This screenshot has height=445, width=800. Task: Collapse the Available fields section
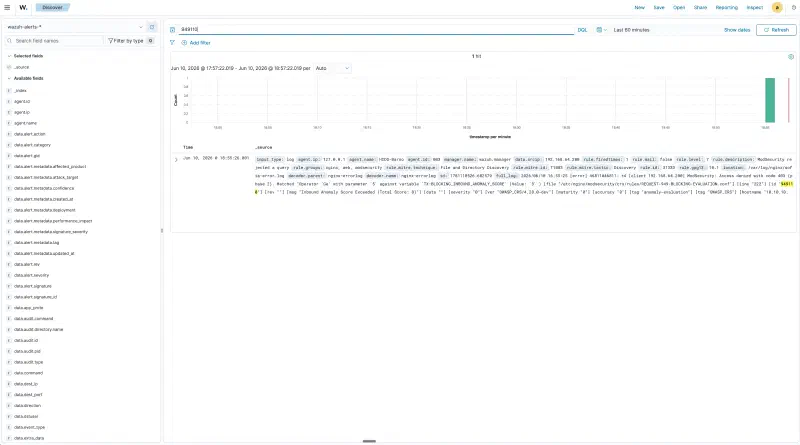pyautogui.click(x=25, y=79)
